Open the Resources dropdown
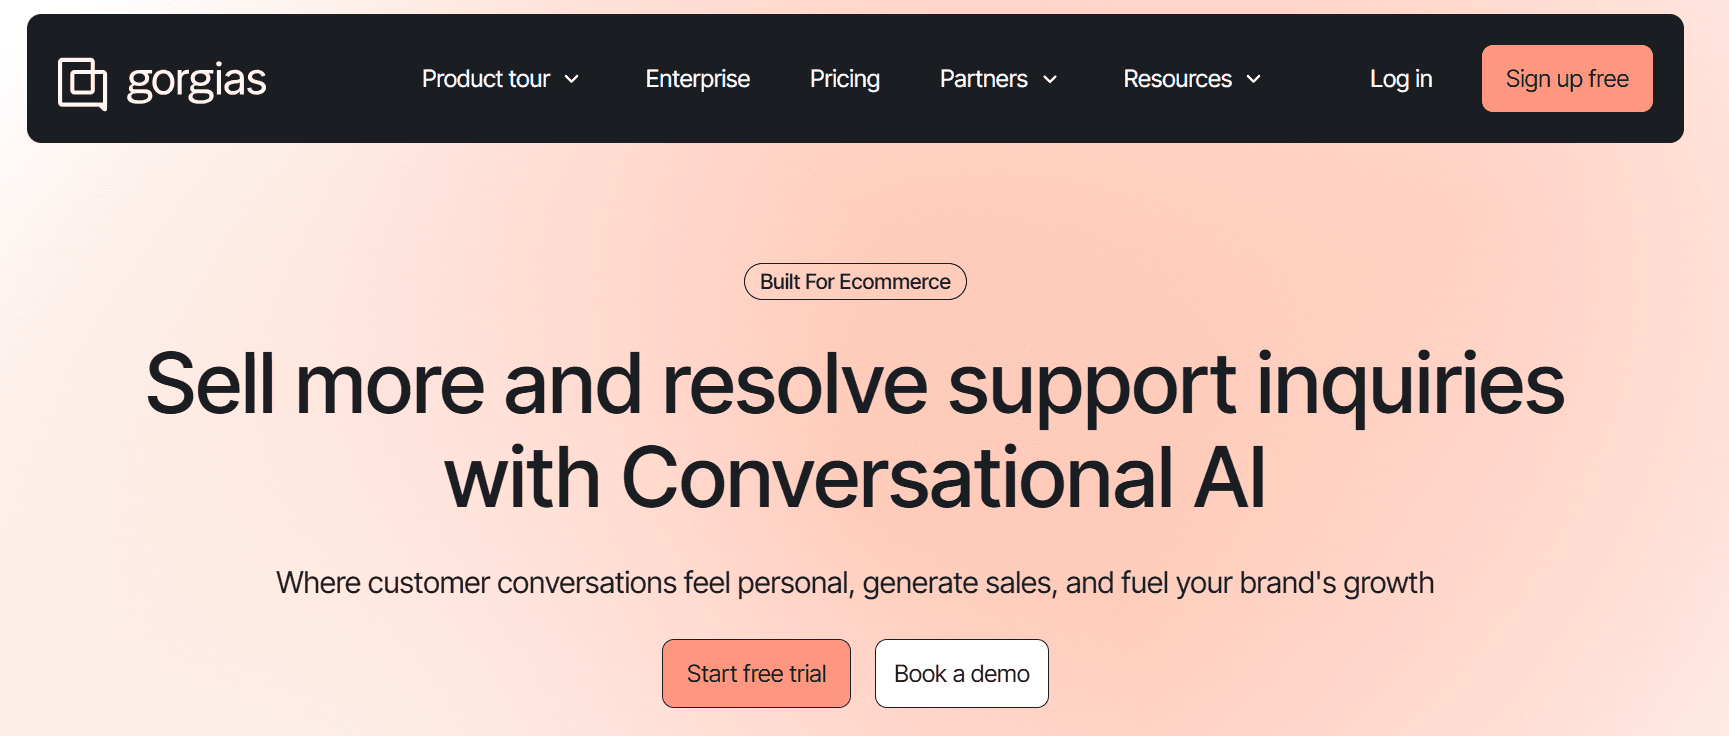Viewport: 1729px width, 736px height. (1190, 79)
